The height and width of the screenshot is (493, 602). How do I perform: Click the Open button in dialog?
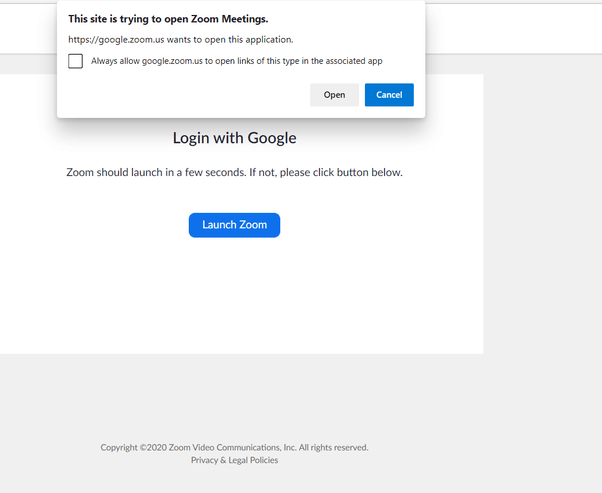[334, 95]
